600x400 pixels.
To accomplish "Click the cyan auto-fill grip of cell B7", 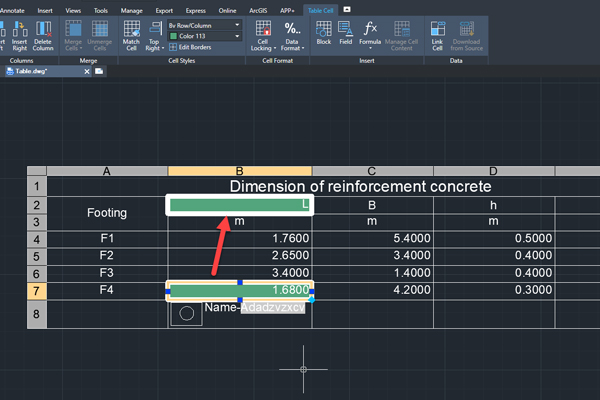I will pyautogui.click(x=312, y=300).
